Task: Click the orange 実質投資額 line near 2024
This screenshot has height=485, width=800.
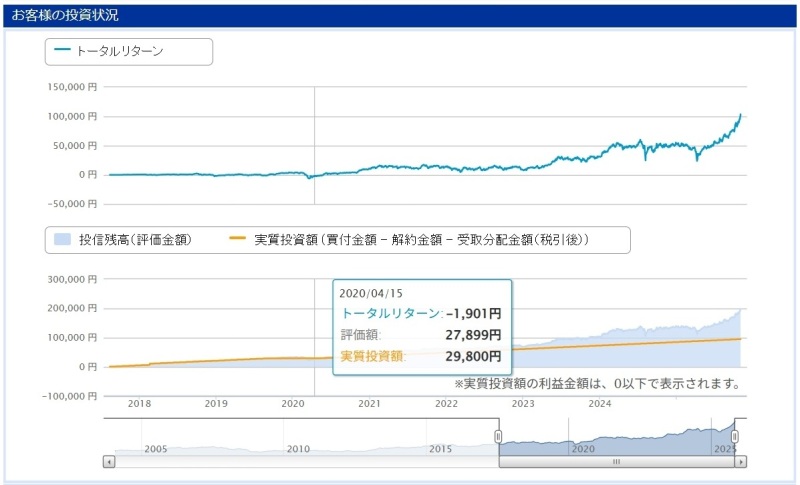Action: pyautogui.click(x=600, y=346)
